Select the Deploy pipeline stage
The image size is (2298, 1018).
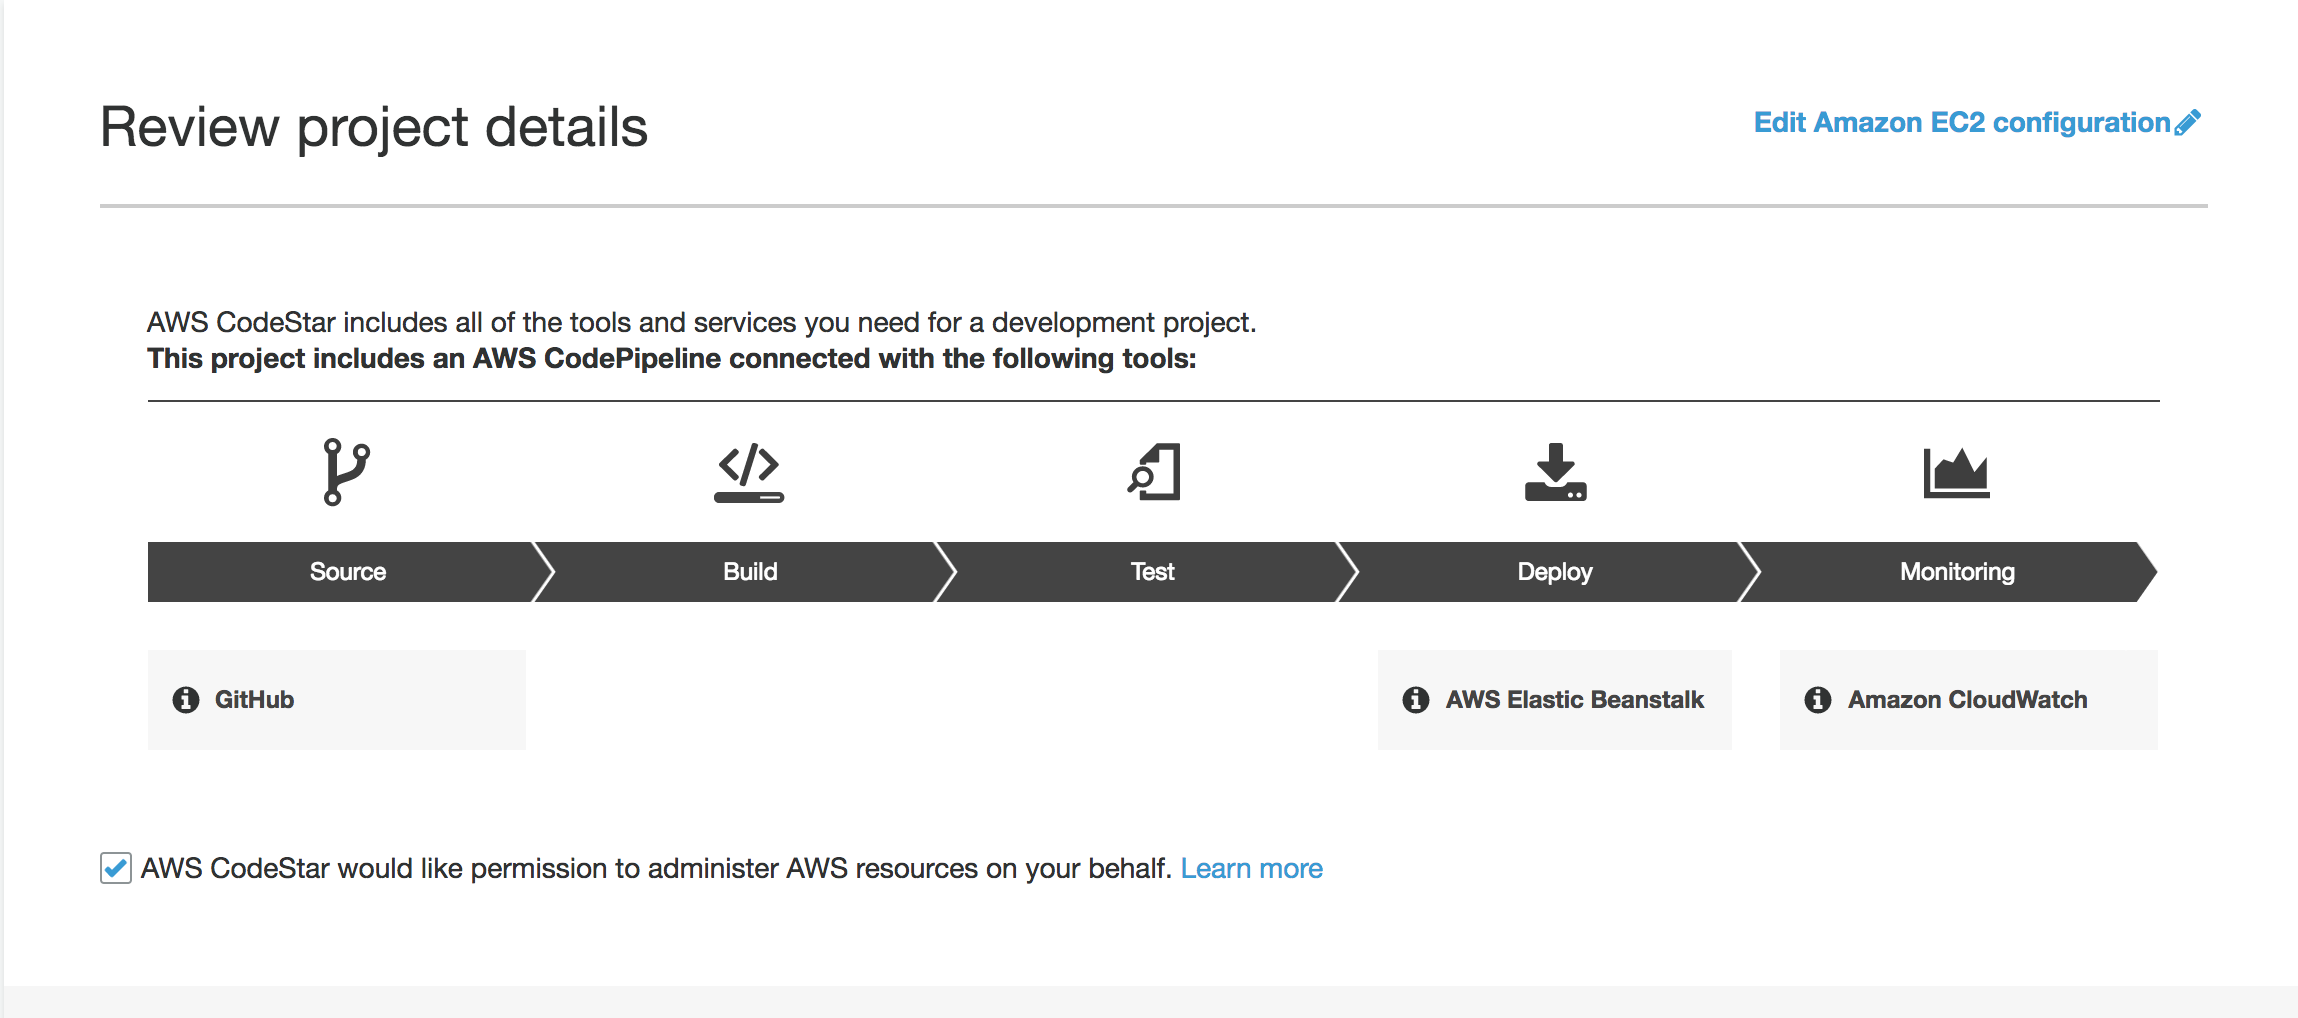pos(1553,571)
